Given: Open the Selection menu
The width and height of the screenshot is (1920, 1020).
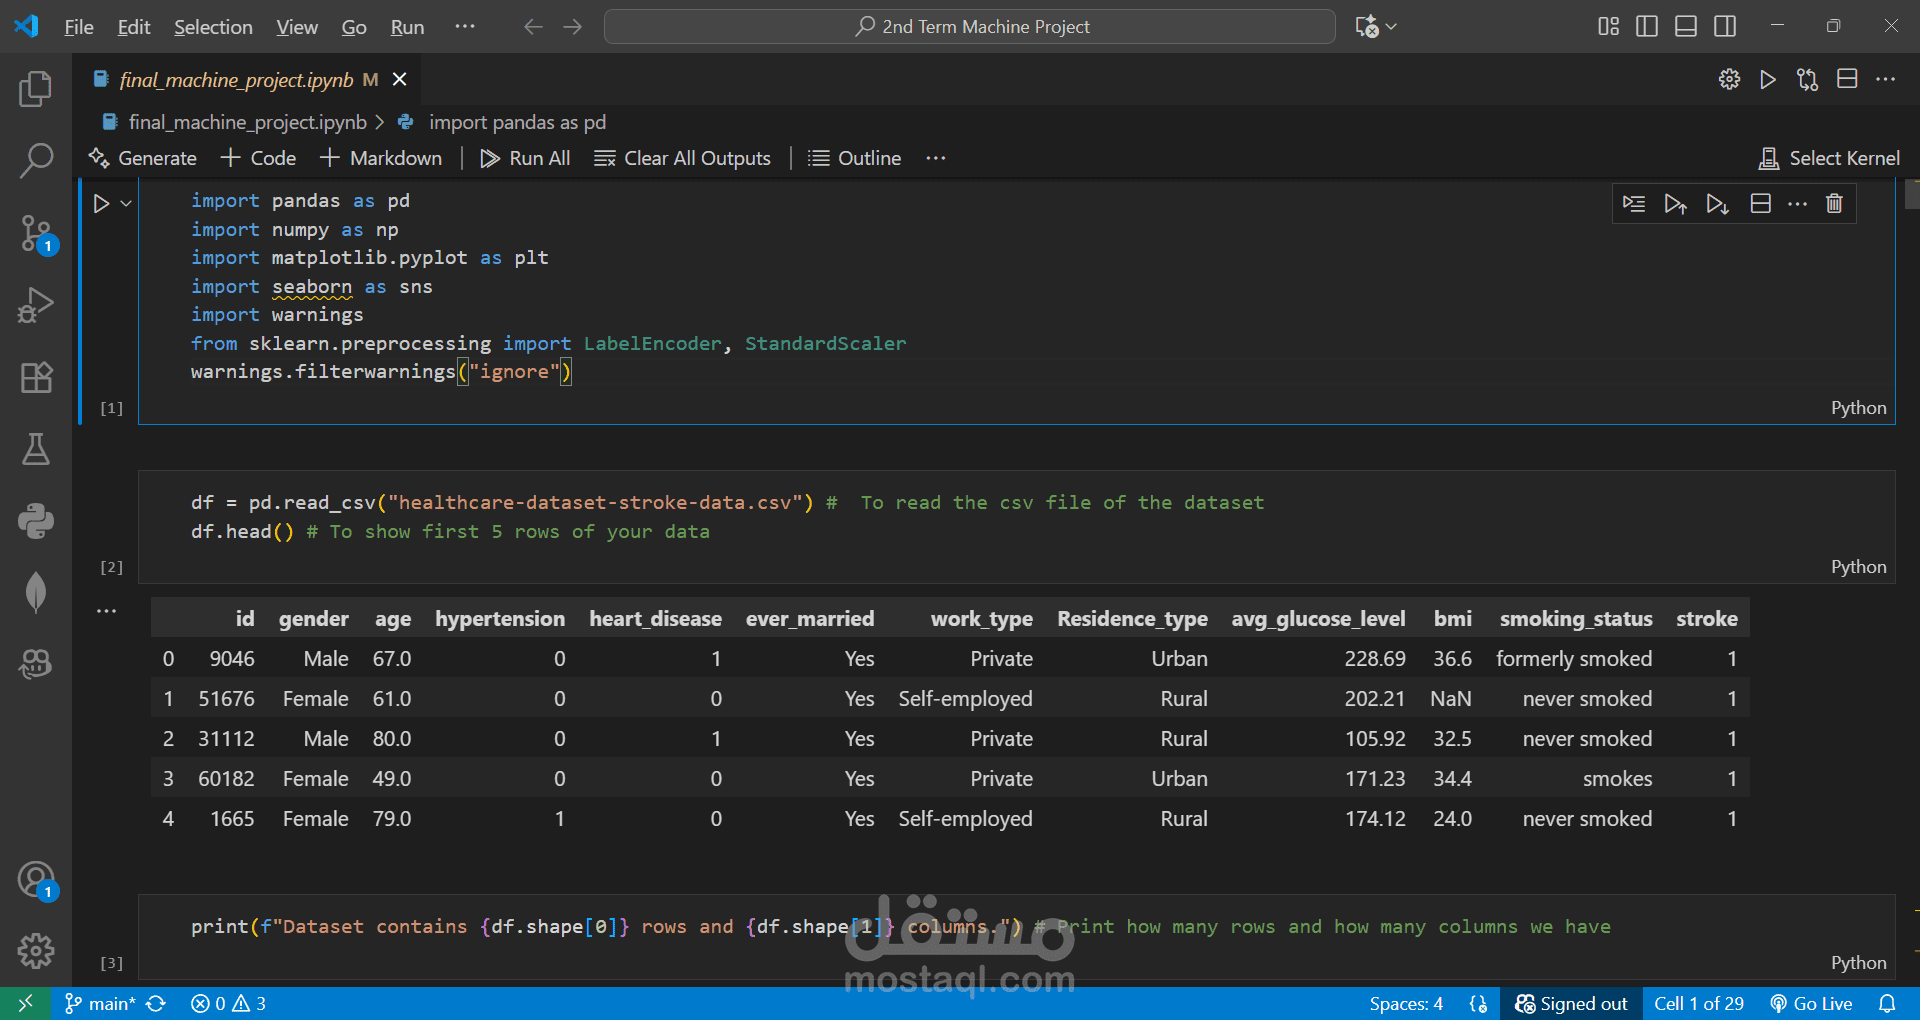Looking at the screenshot, I should pyautogui.click(x=213, y=27).
